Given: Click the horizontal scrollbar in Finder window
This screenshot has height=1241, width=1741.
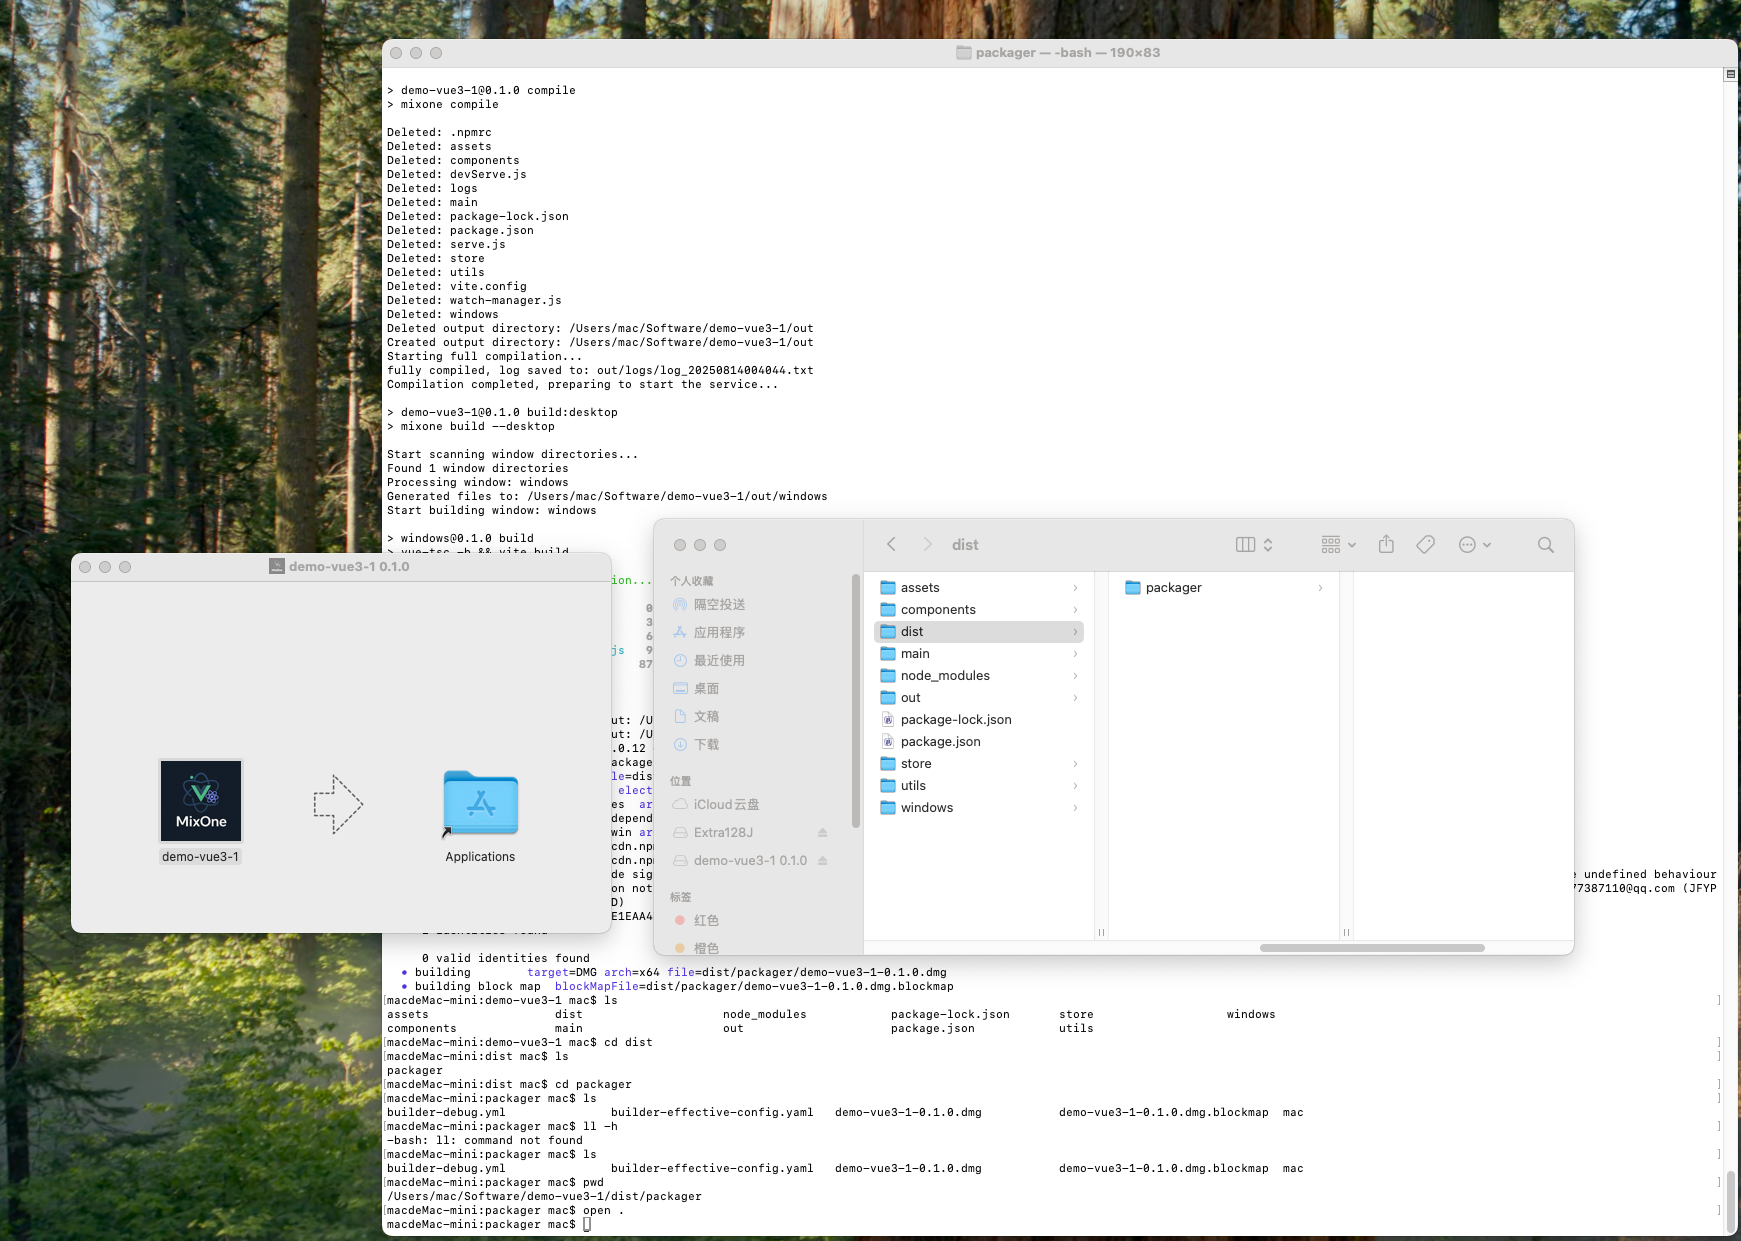Looking at the screenshot, I should point(1372,947).
